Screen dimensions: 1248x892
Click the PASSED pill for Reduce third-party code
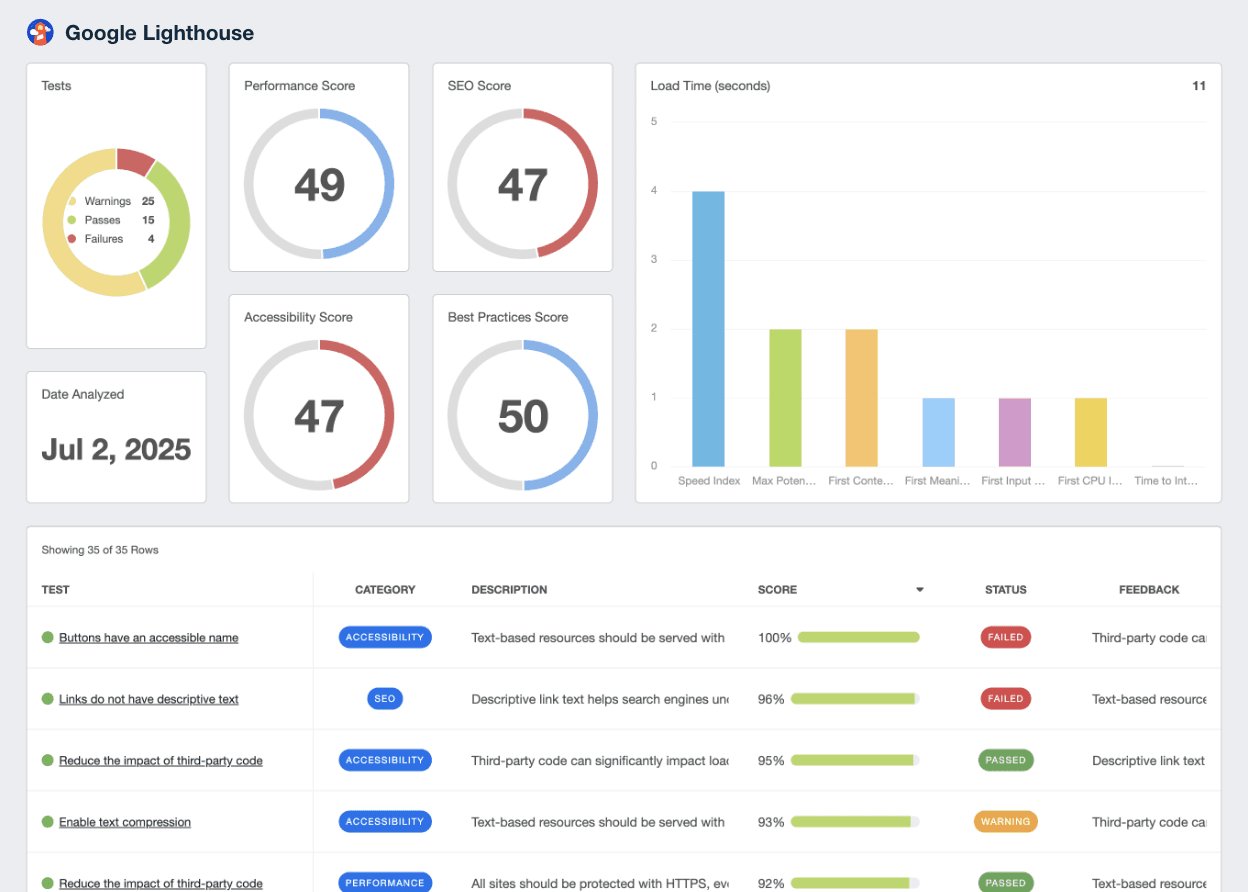coord(1005,759)
